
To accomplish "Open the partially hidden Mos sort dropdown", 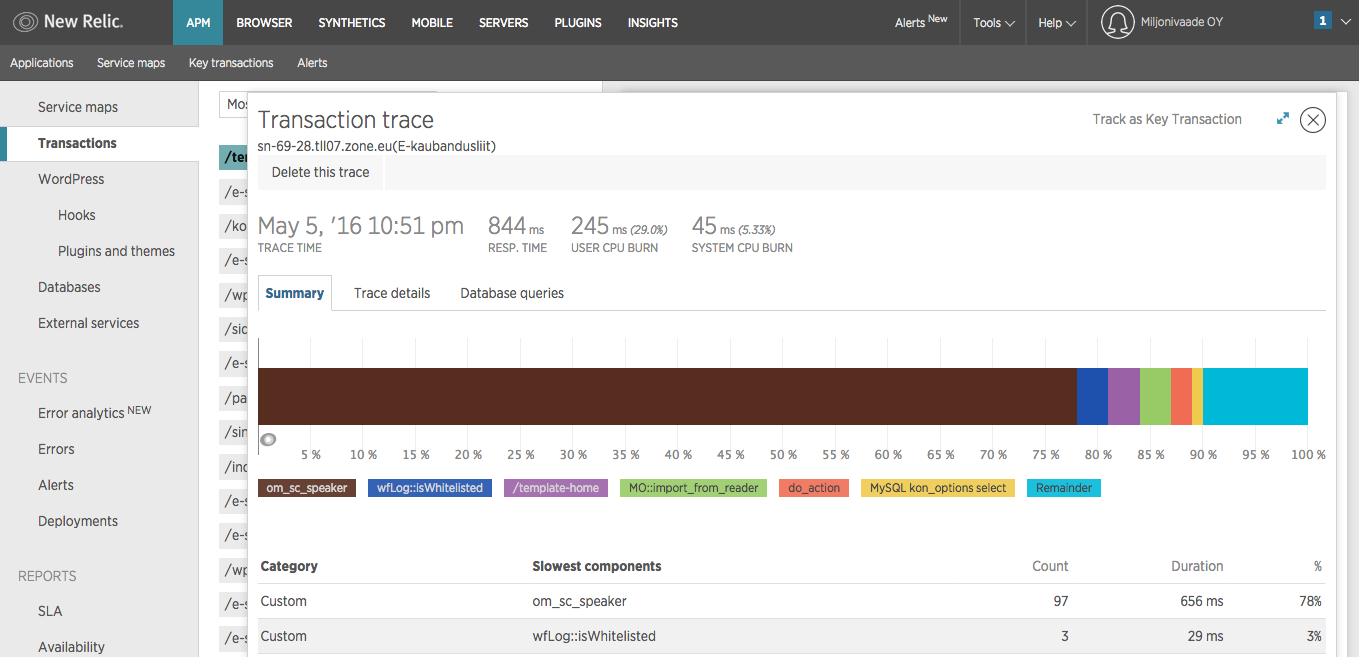I will pyautogui.click(x=233, y=104).
